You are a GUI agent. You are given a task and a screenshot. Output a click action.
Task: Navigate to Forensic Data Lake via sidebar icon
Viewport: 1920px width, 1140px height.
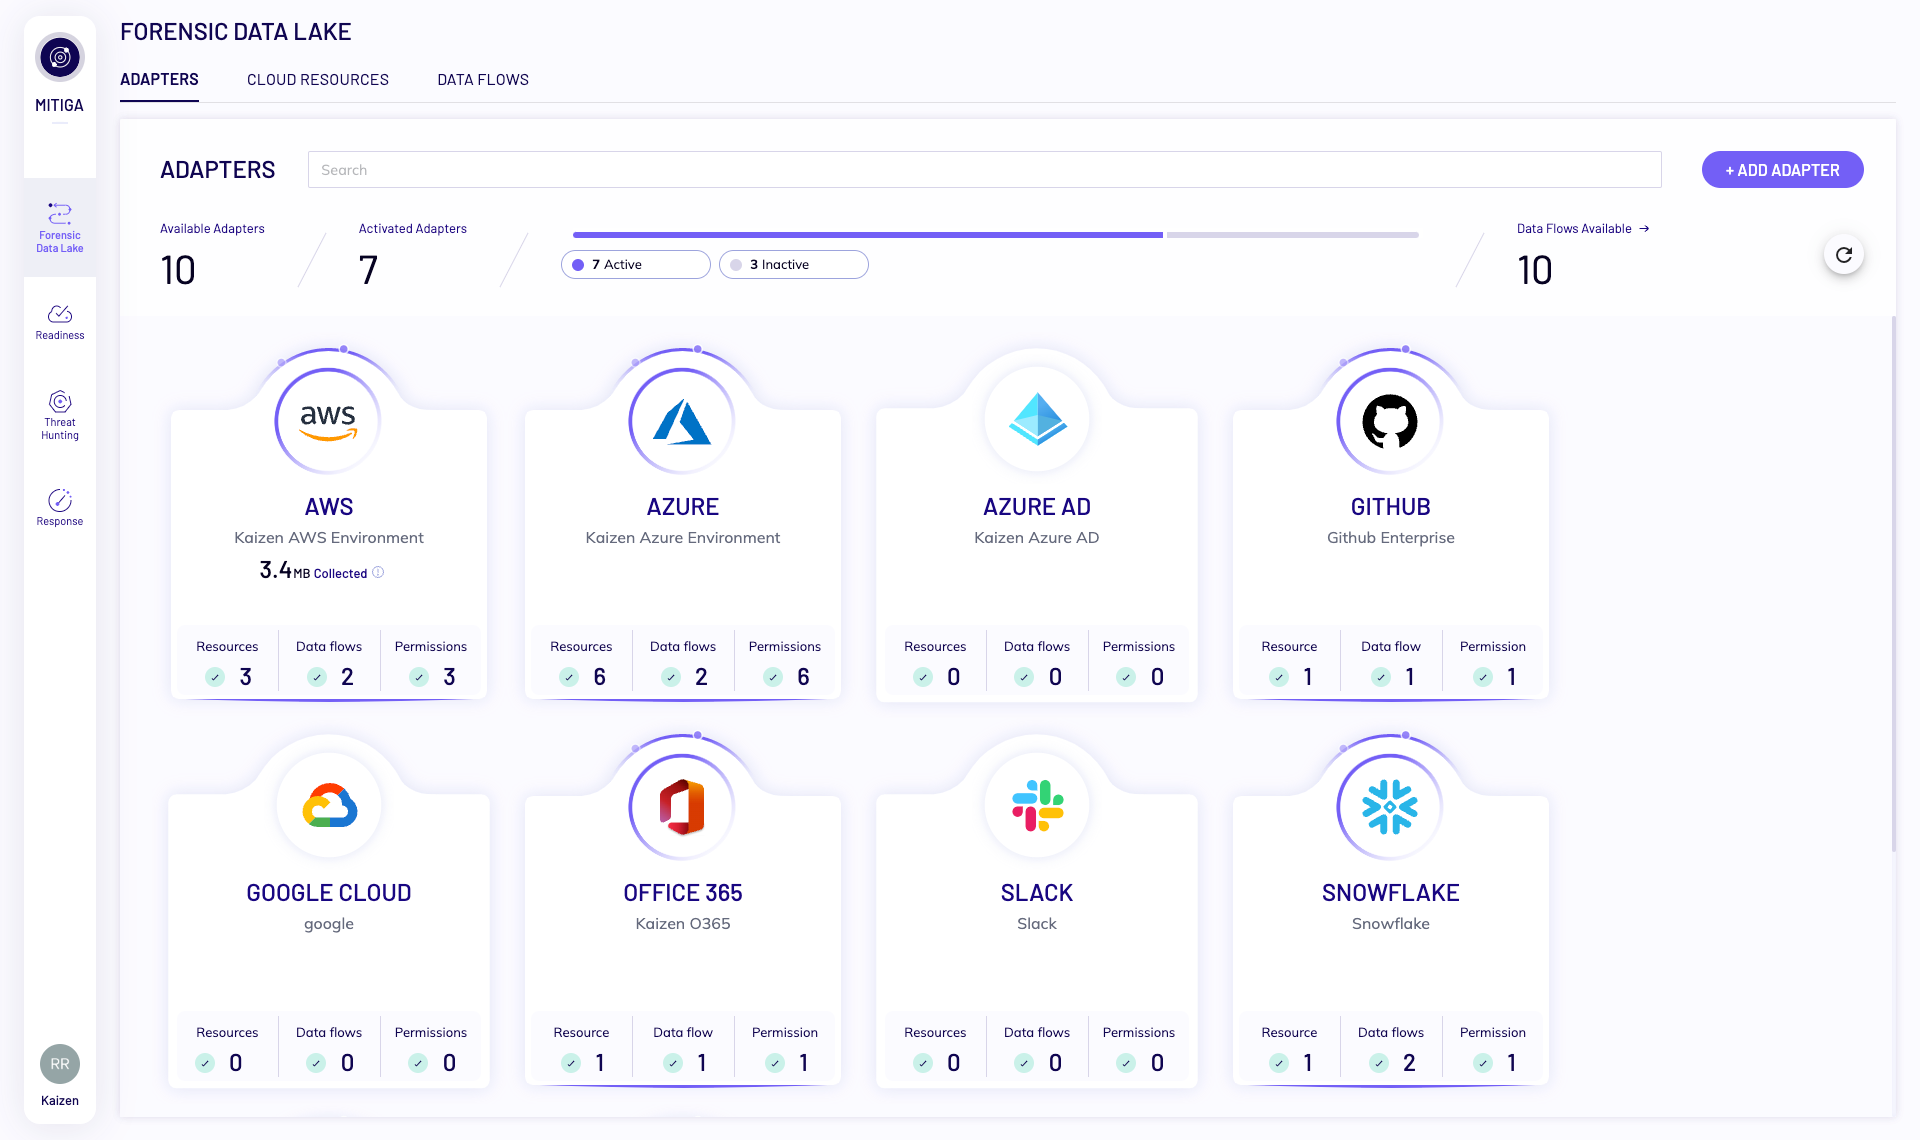(59, 227)
